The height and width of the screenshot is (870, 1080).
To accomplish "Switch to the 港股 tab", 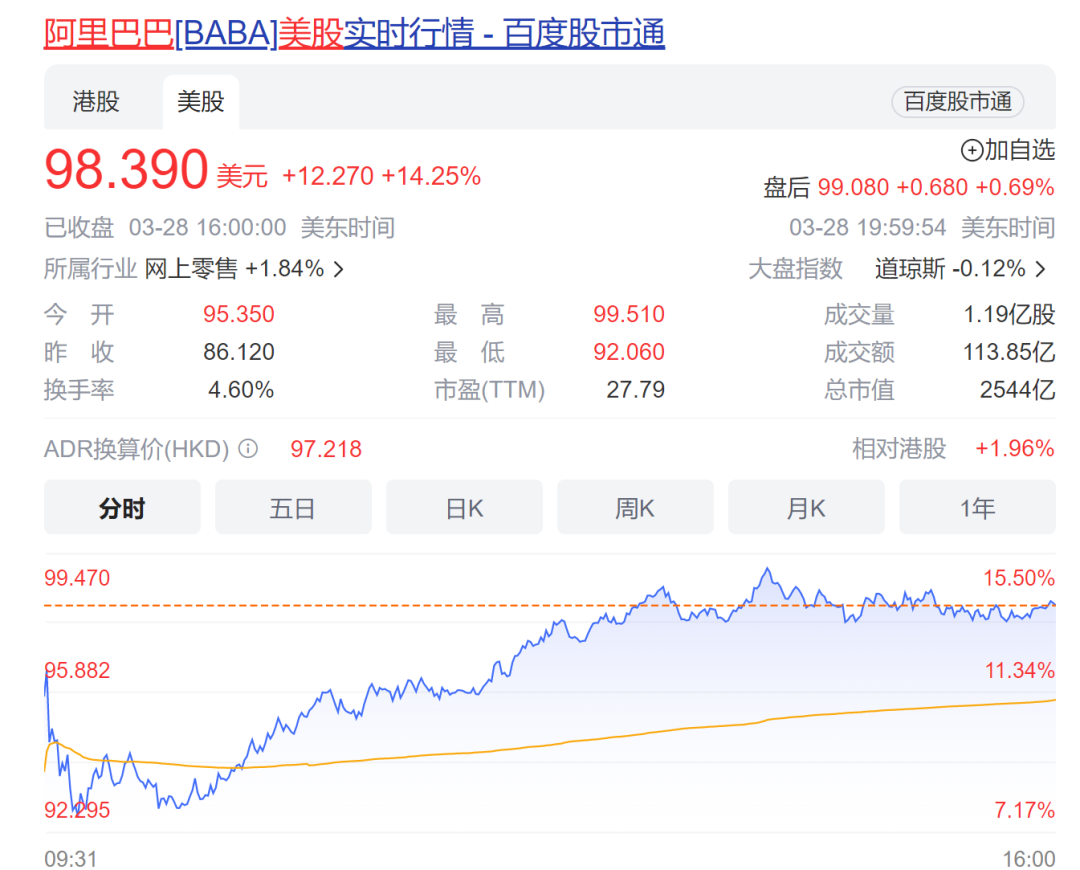I will [96, 101].
